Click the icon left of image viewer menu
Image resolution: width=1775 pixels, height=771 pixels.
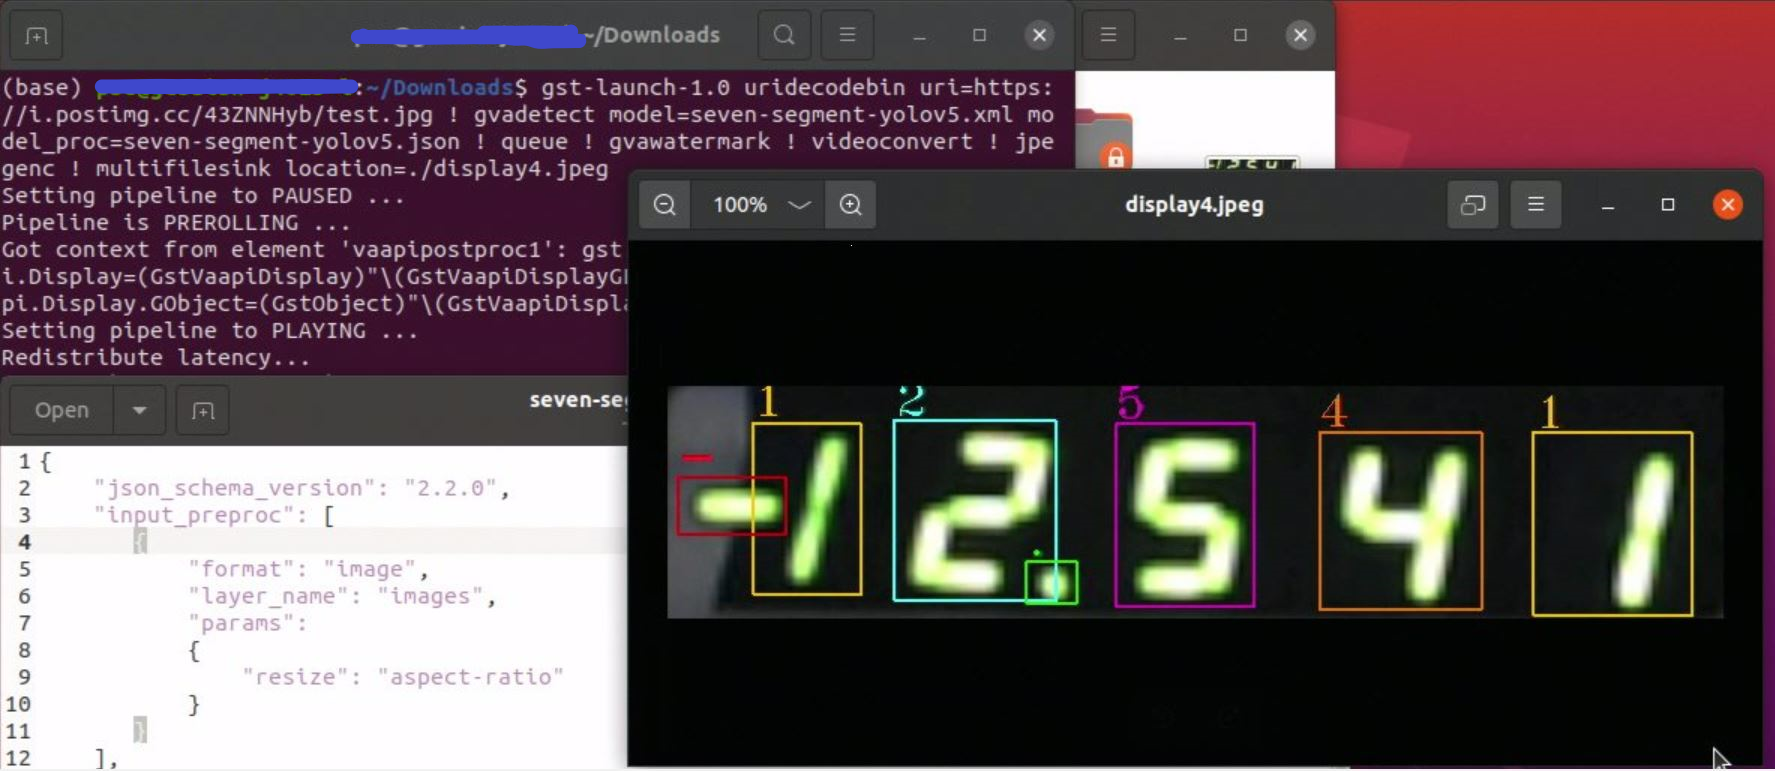click(x=1472, y=205)
